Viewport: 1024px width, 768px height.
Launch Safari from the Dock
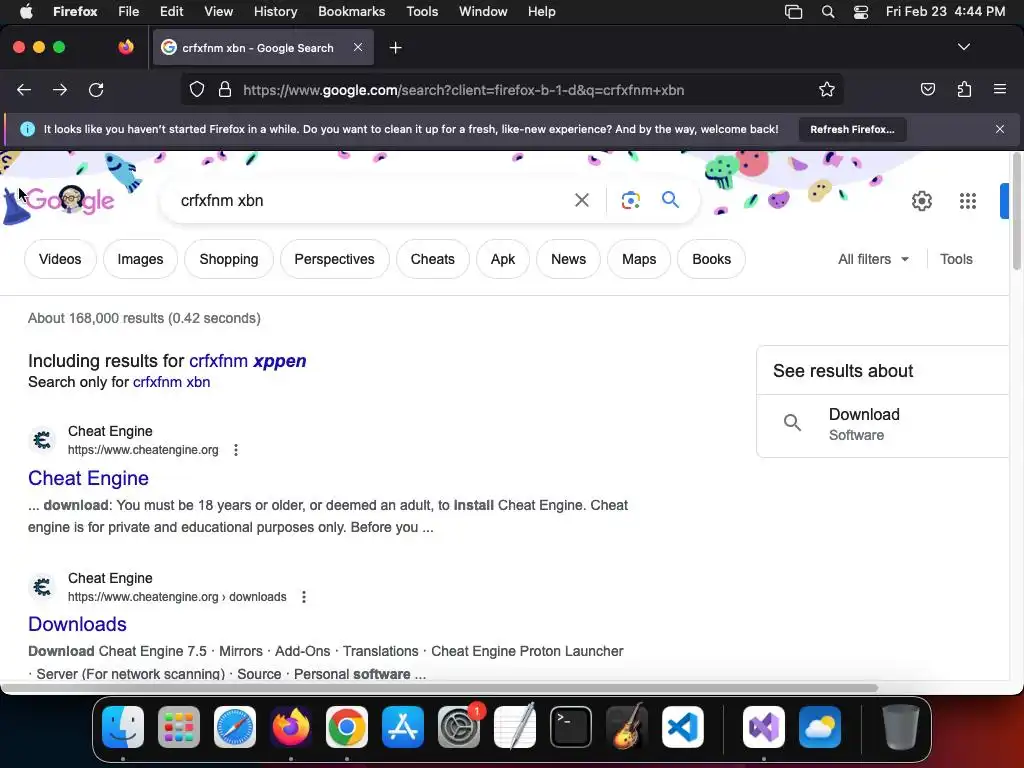coord(234,727)
